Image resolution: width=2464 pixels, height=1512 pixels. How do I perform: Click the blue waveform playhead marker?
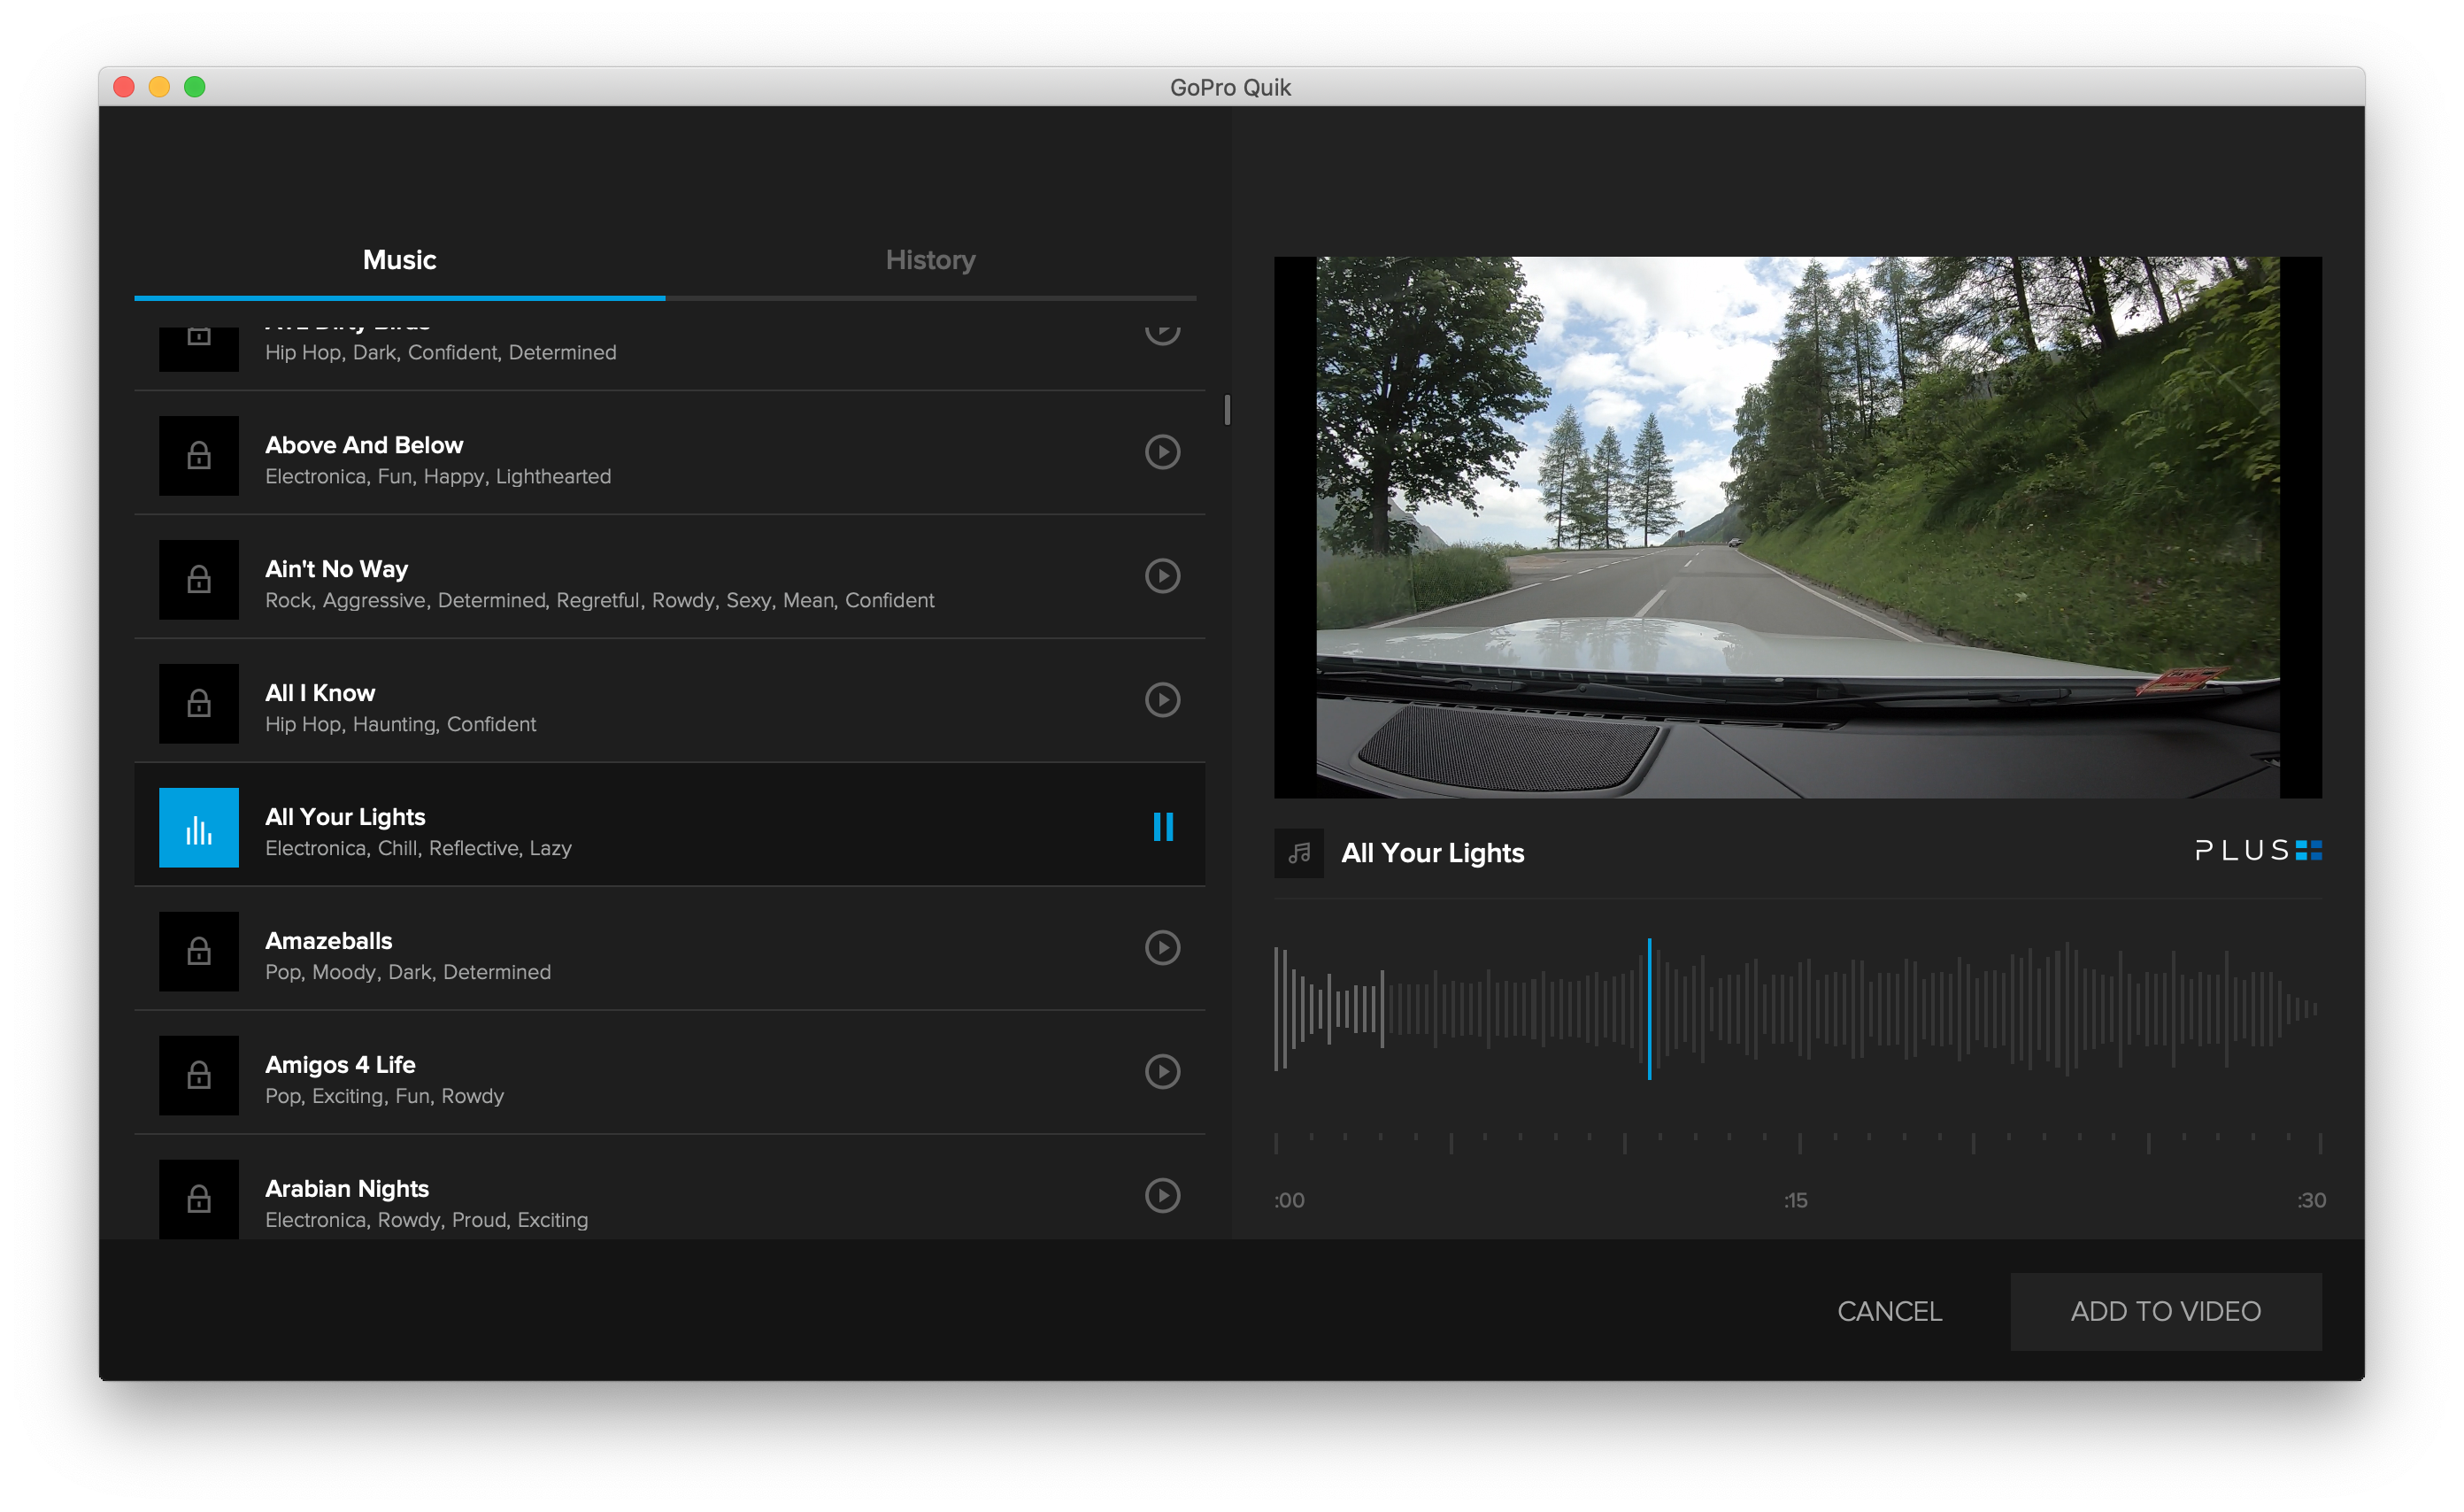pyautogui.click(x=1649, y=1008)
